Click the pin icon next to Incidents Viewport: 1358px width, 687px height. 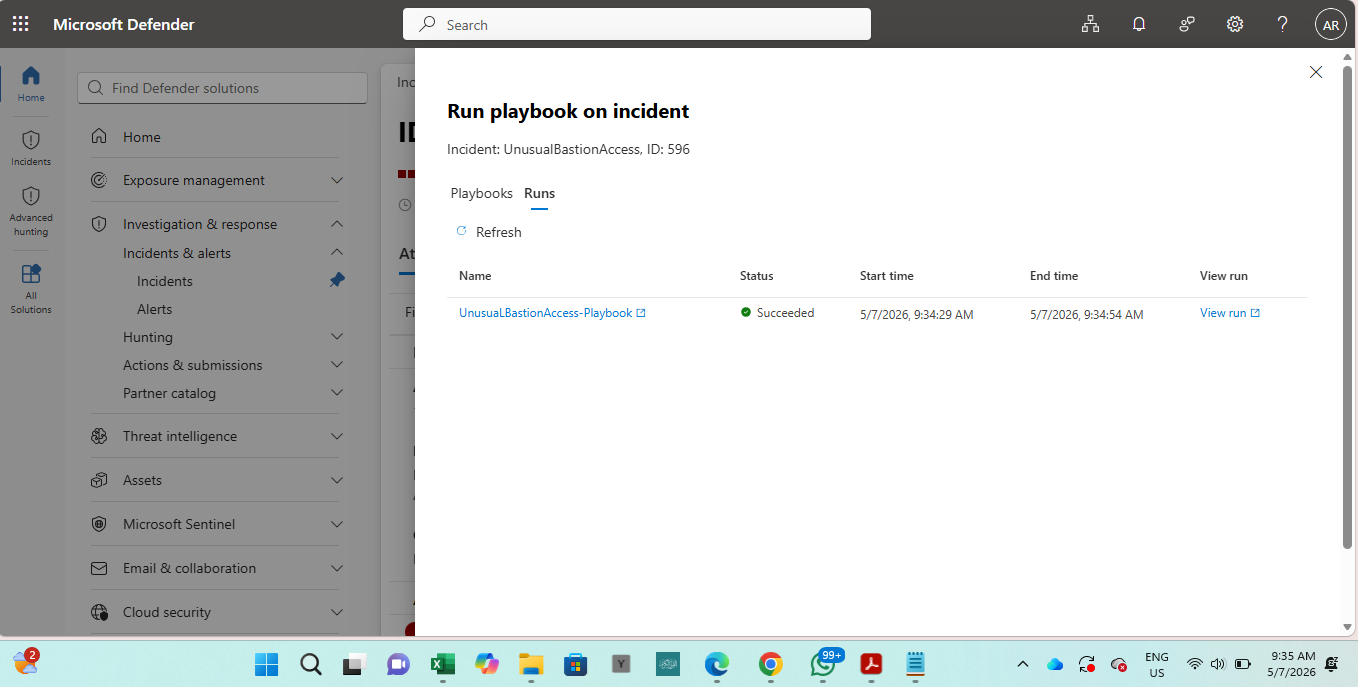point(337,281)
